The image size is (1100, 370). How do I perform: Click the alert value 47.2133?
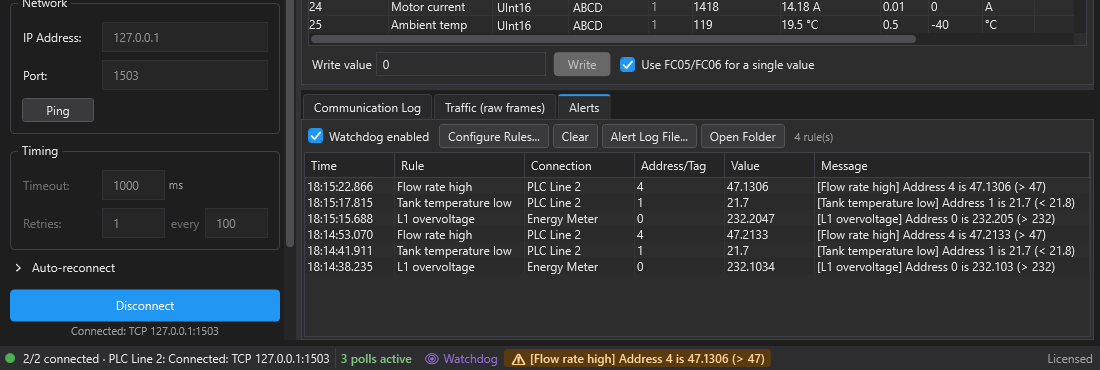[x=749, y=234]
